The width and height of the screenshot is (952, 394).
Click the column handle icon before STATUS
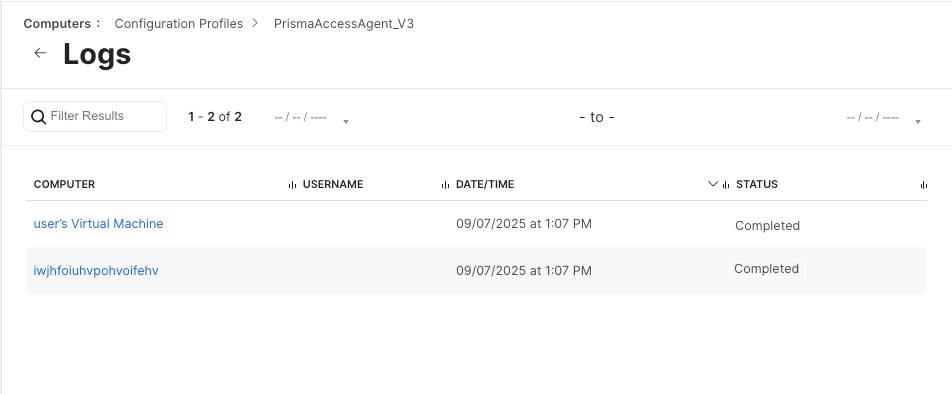(726, 185)
